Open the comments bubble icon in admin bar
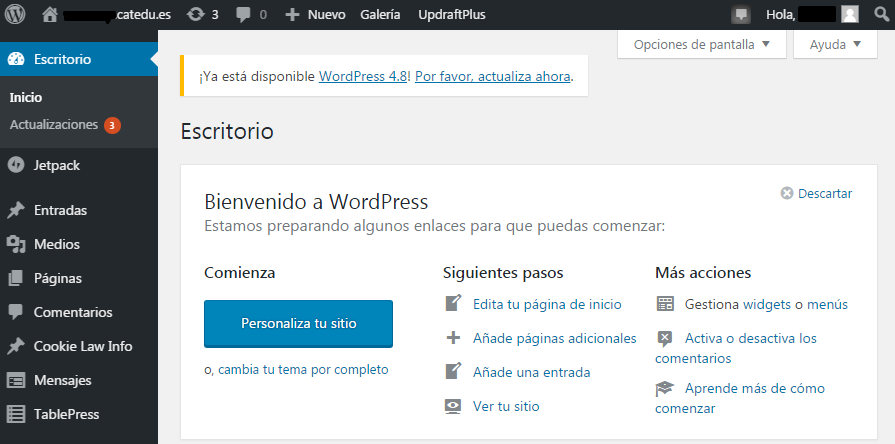 pyautogui.click(x=244, y=15)
